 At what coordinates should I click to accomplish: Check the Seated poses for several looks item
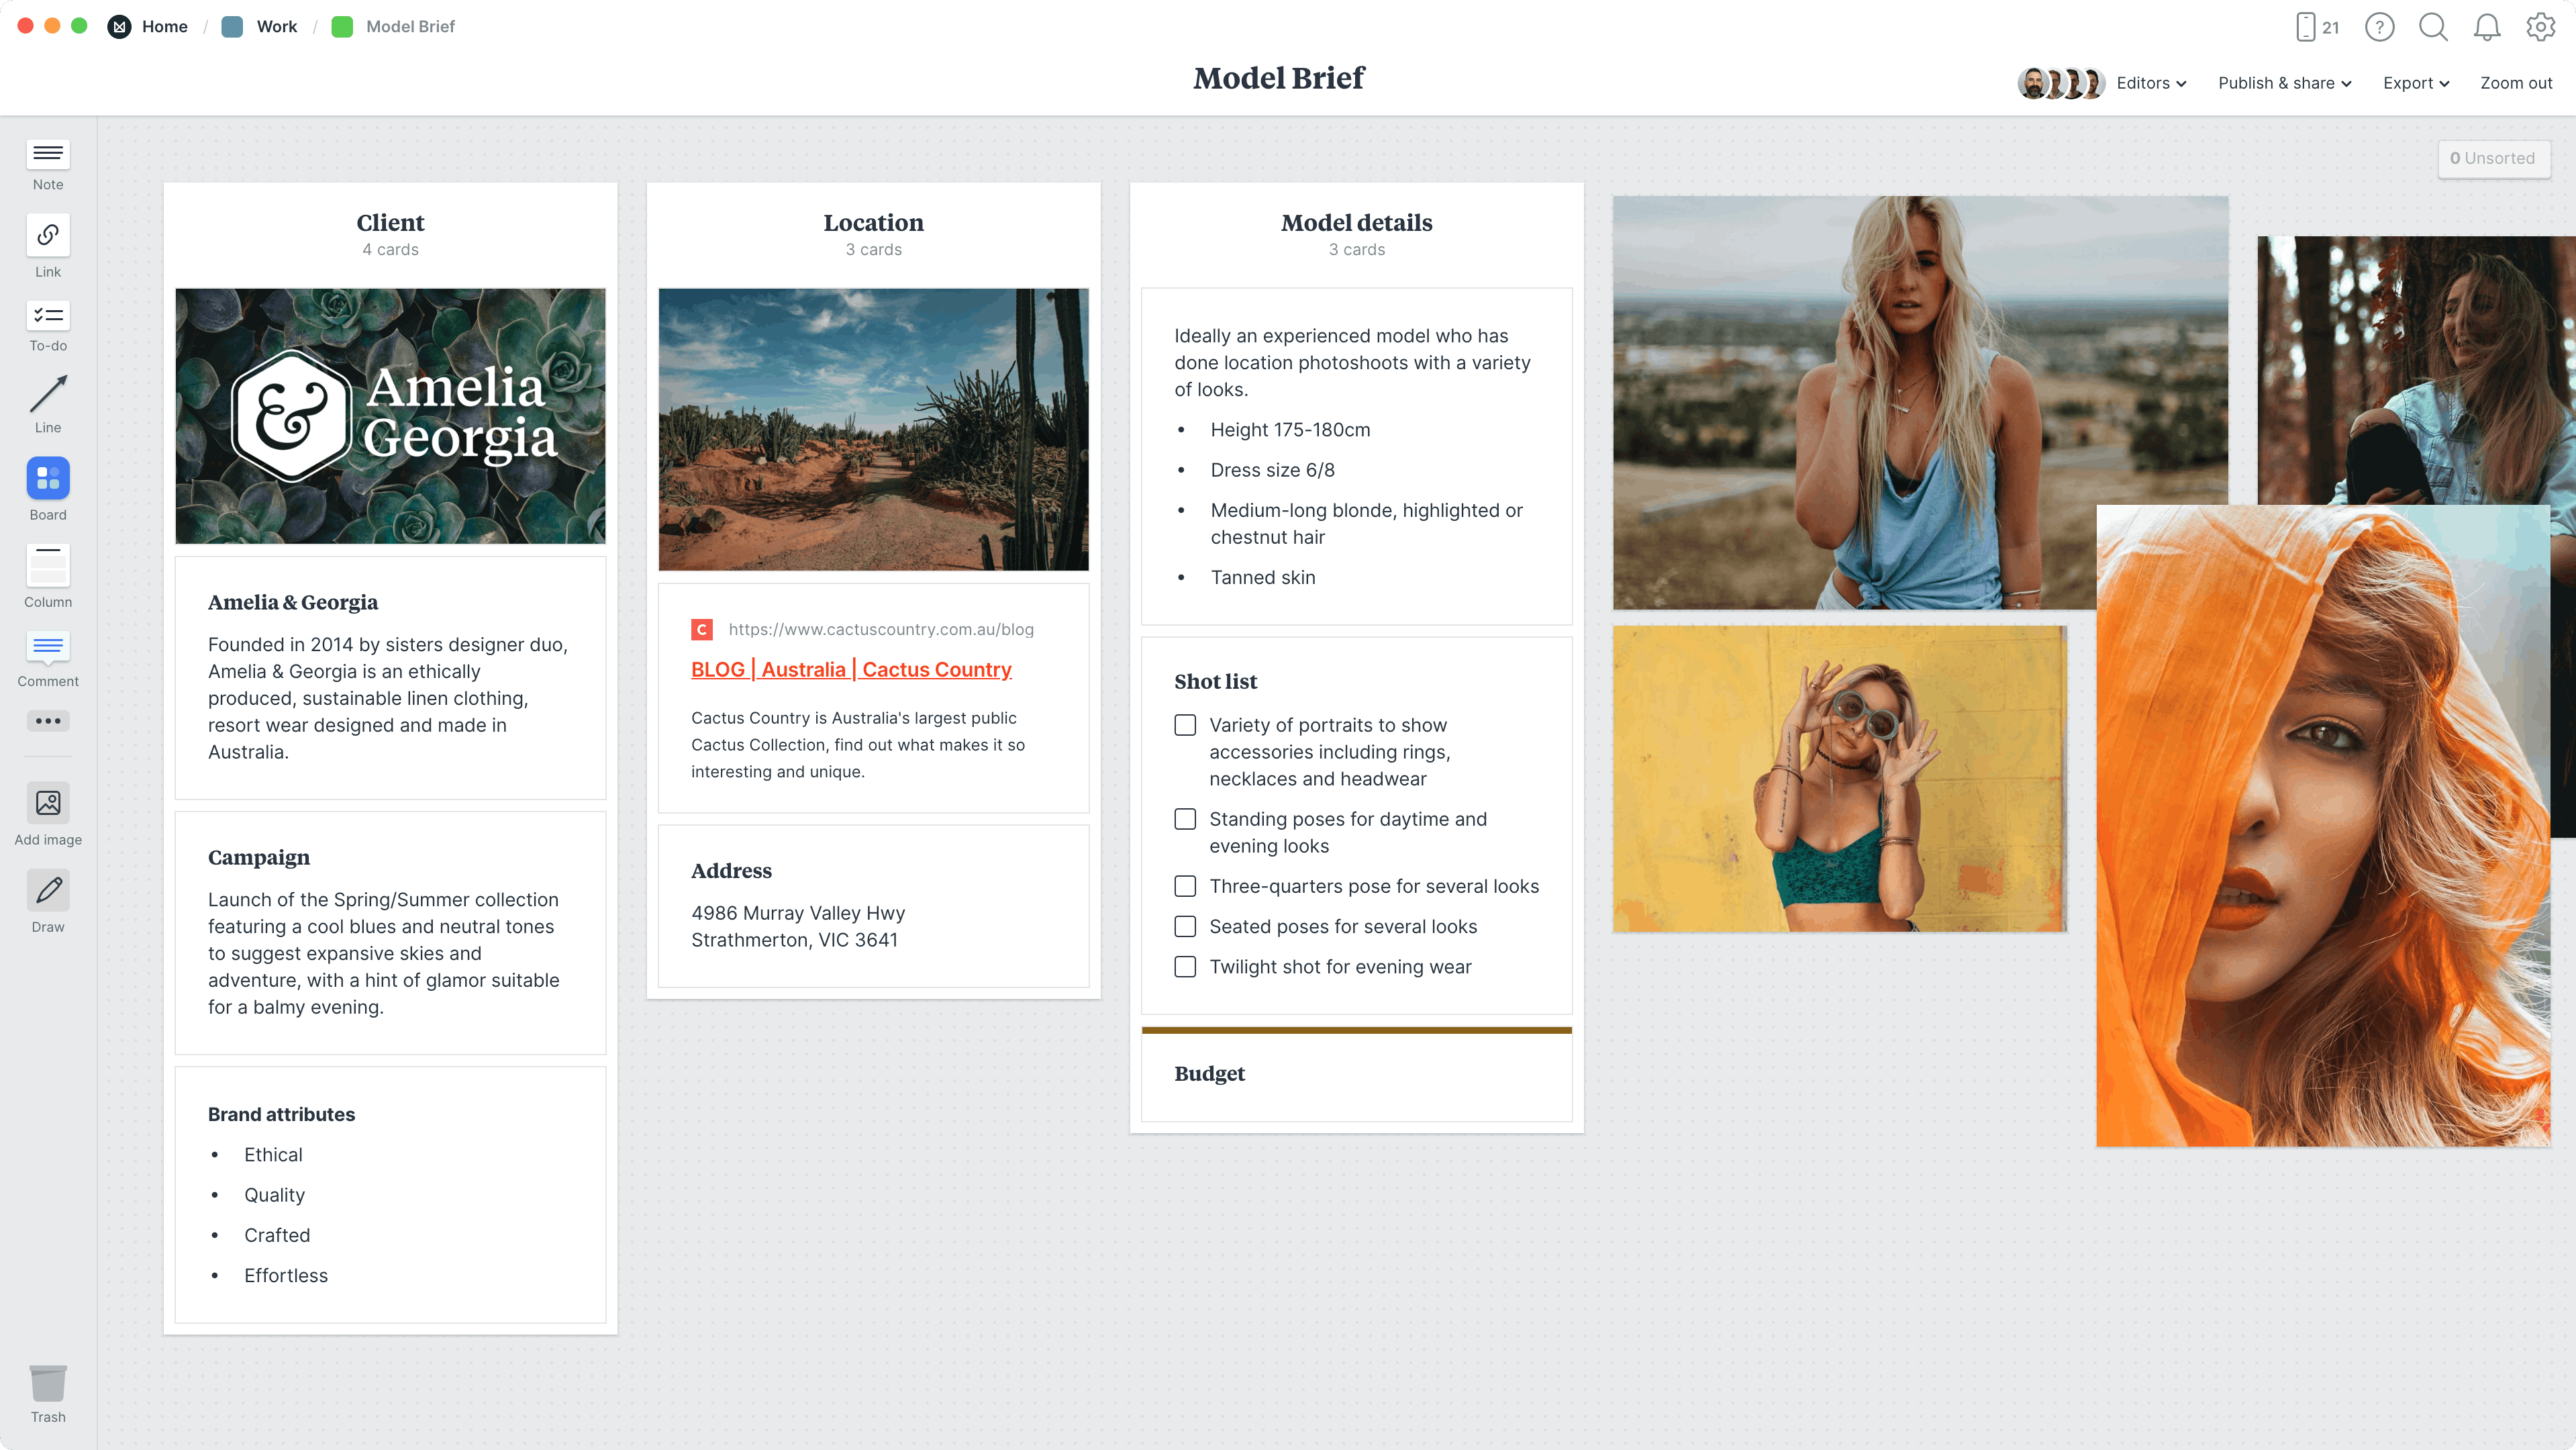[1185, 926]
